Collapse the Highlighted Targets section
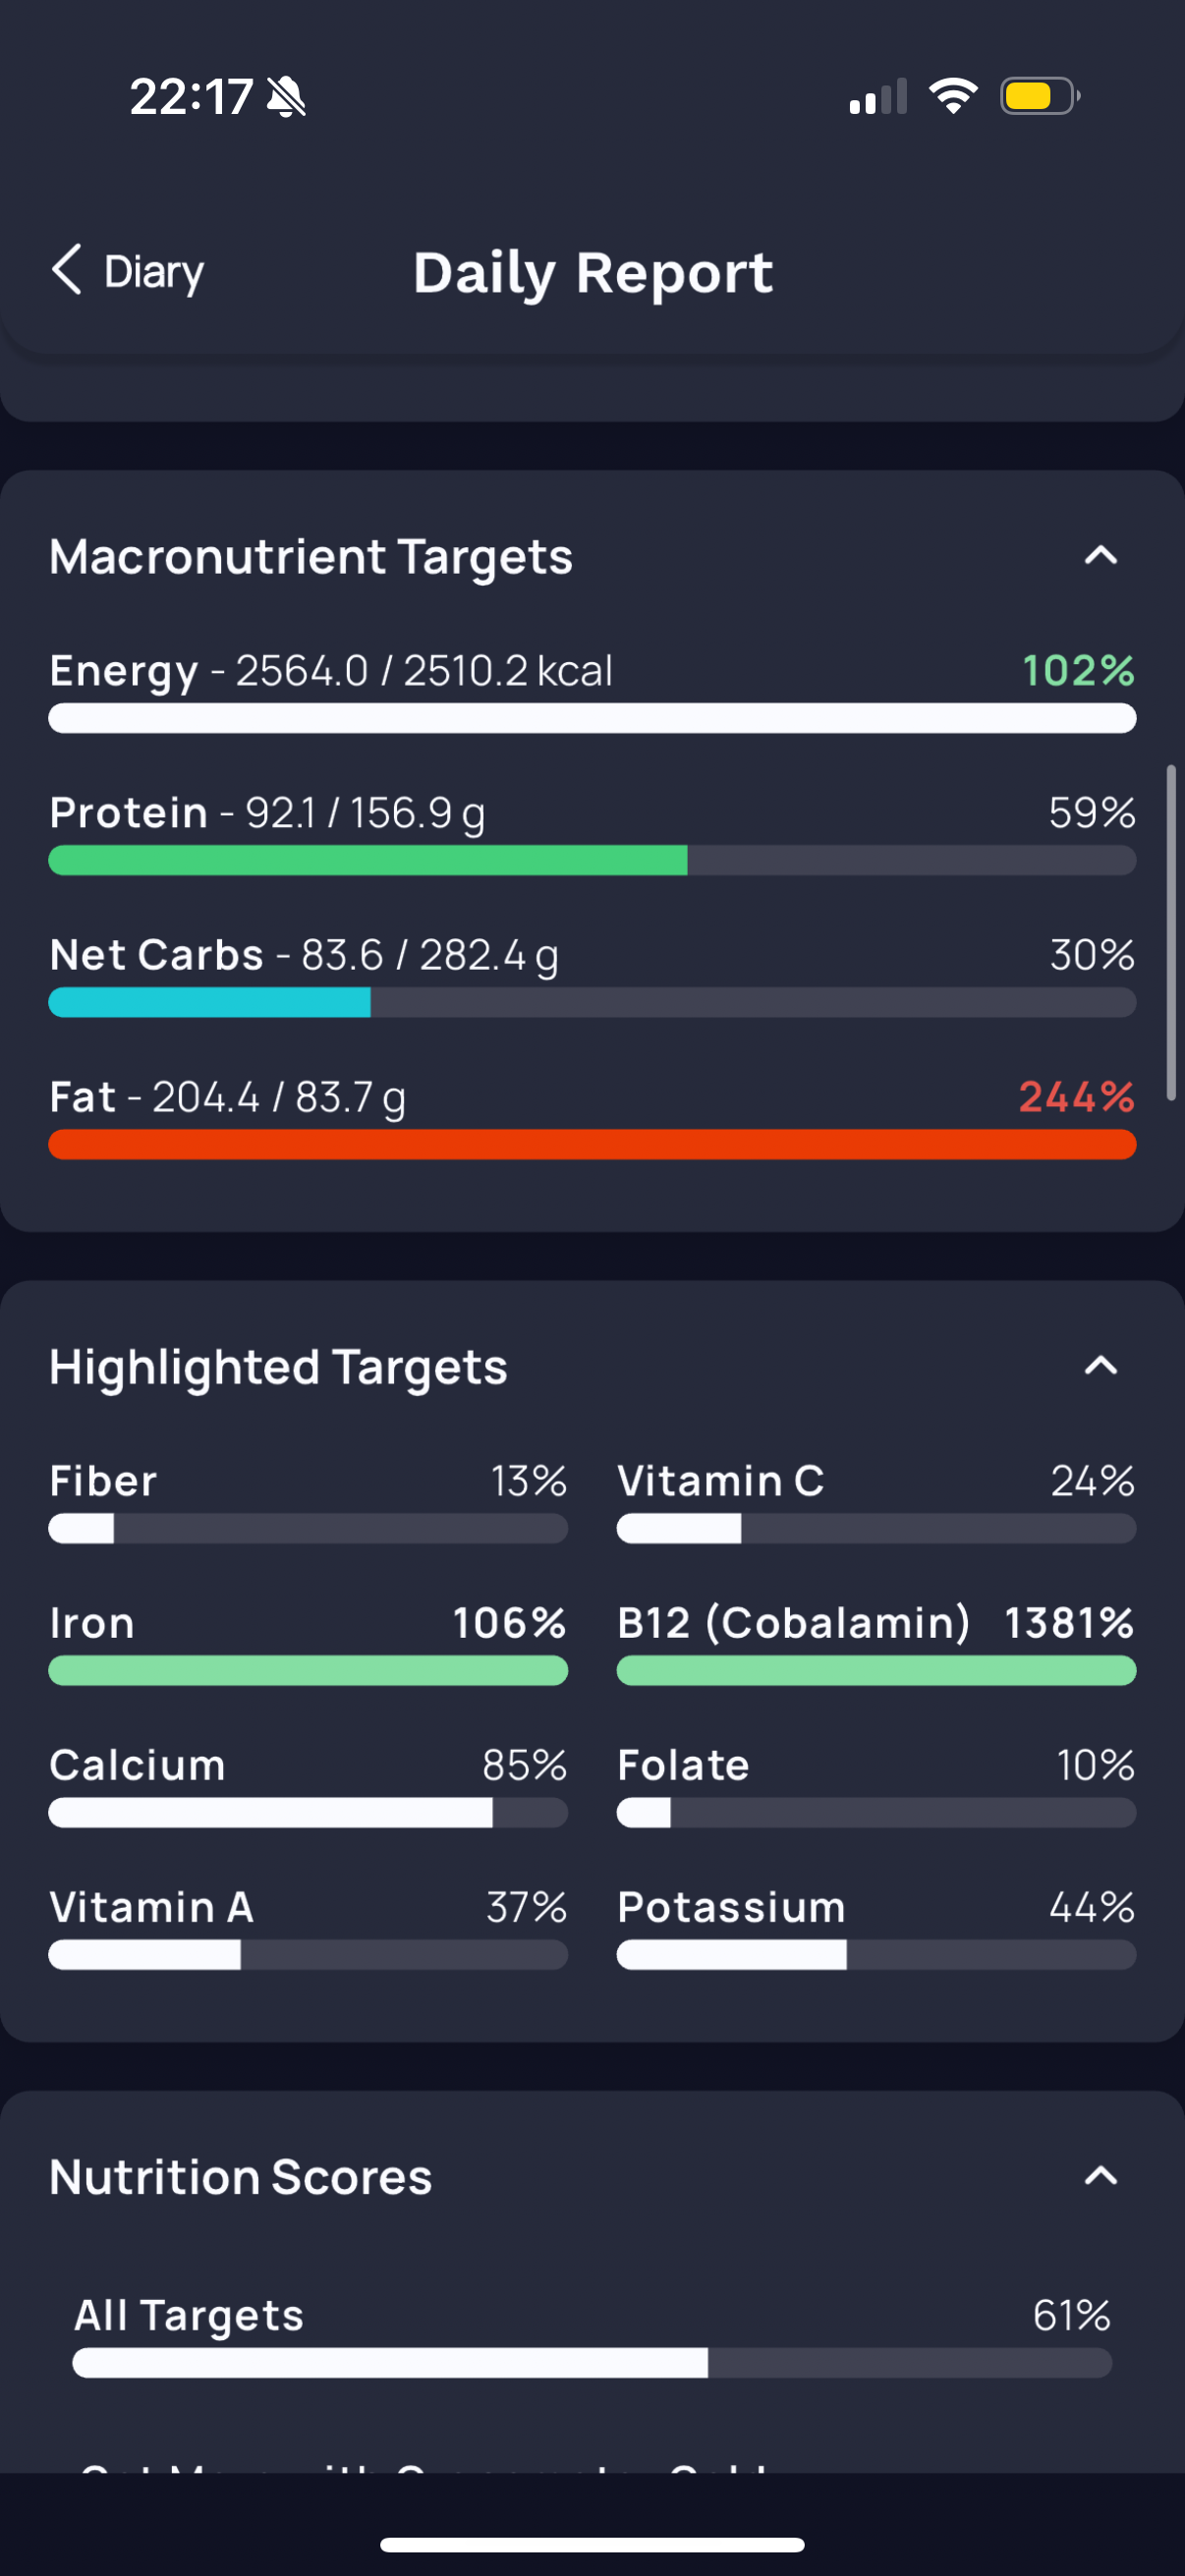Image resolution: width=1185 pixels, height=2576 pixels. point(1100,1365)
